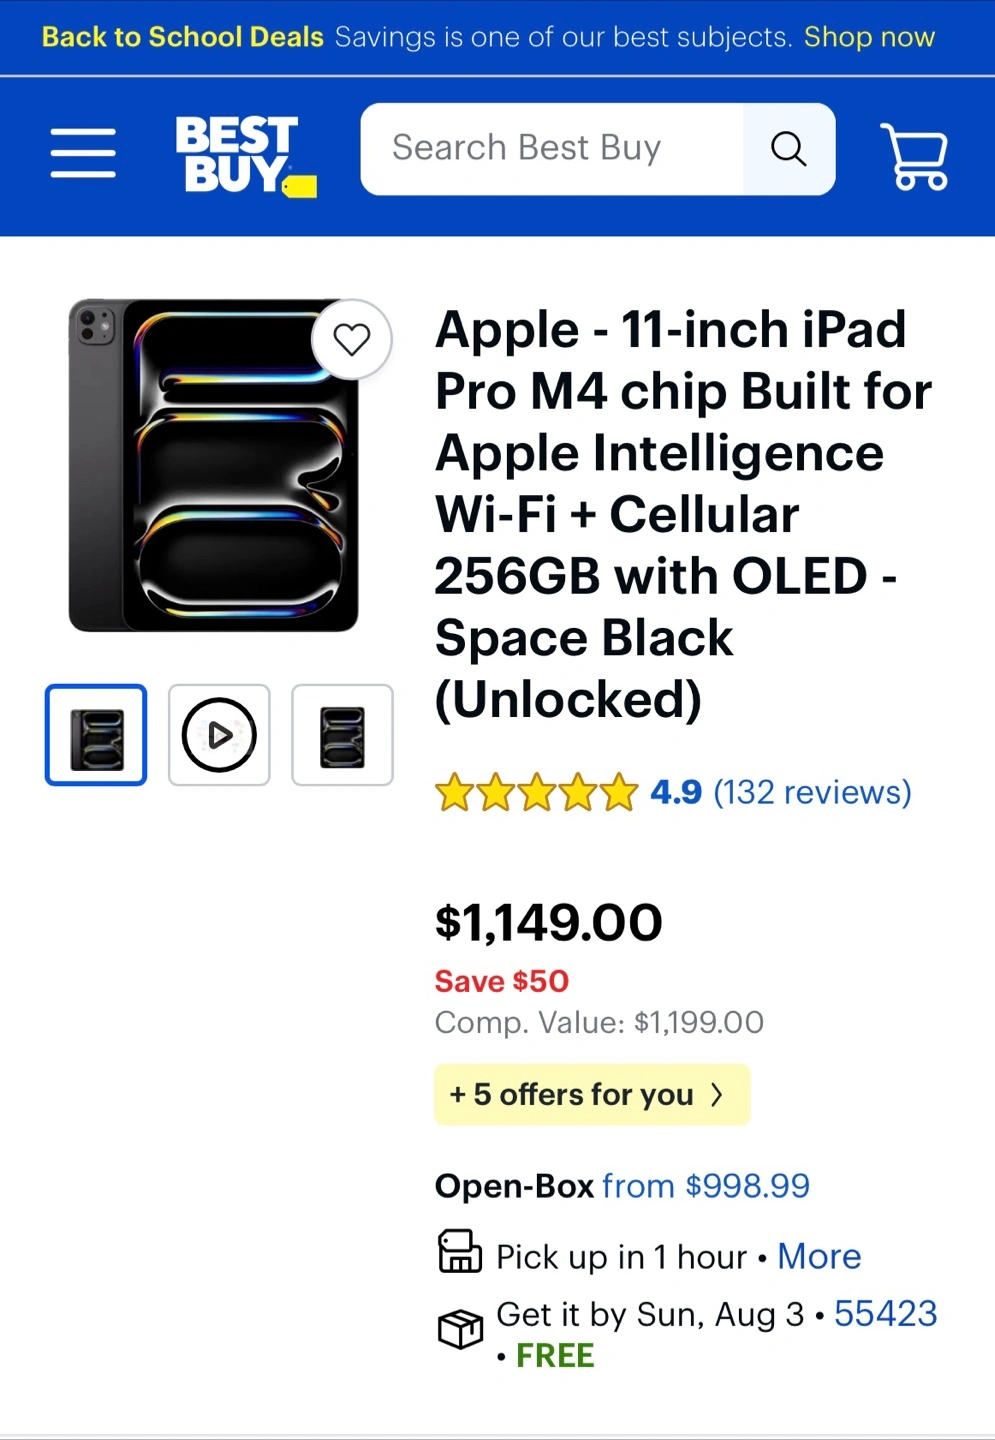995x1440 pixels.
Task: Select the first product image thumbnail
Action: (x=96, y=735)
